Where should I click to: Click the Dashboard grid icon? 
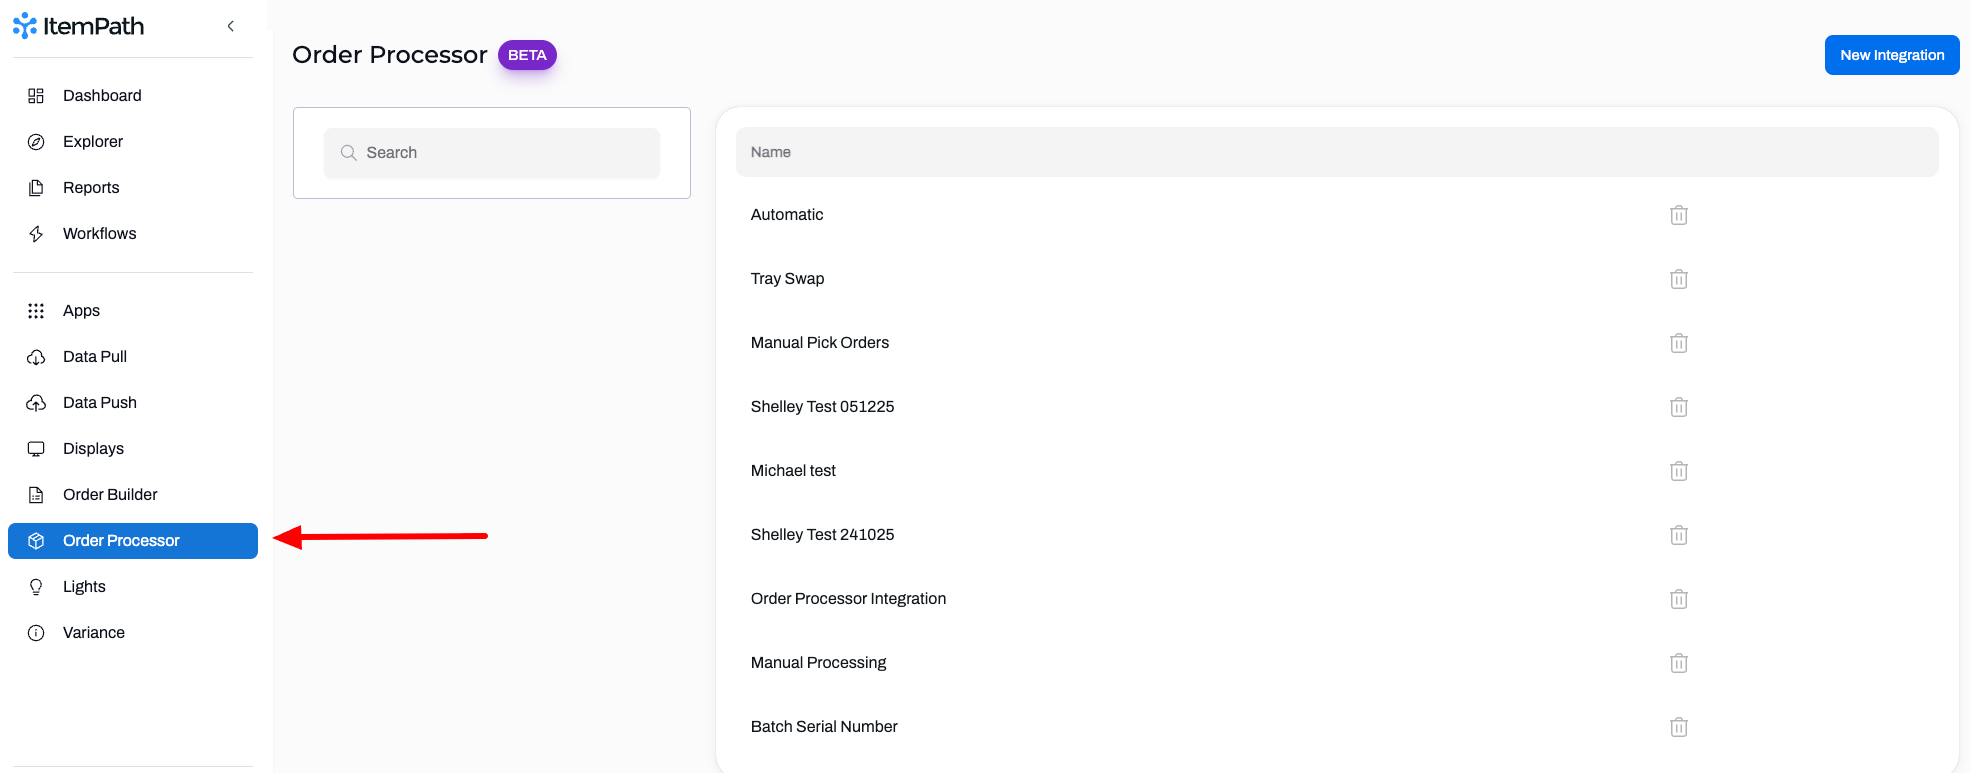pyautogui.click(x=36, y=96)
